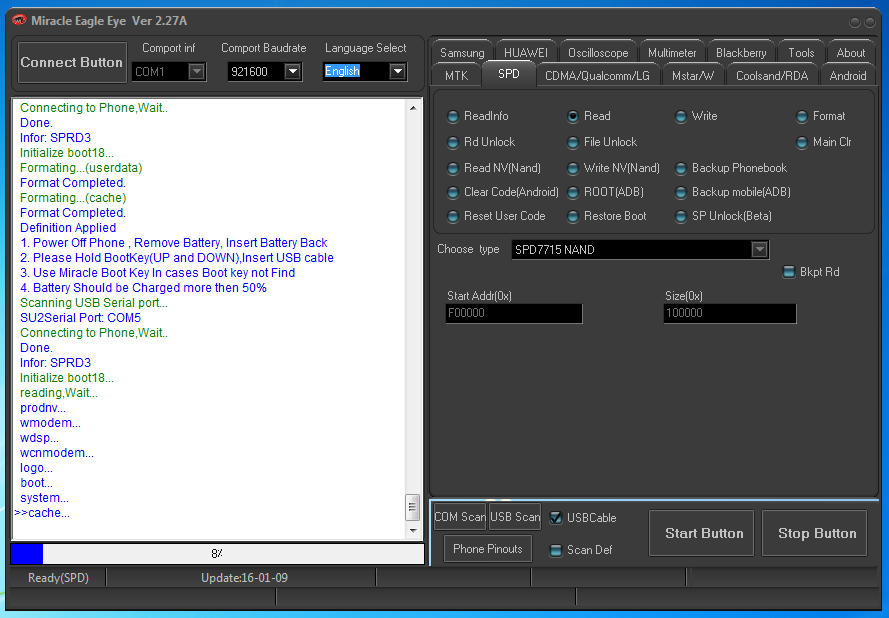Open the Language Select dropdown
This screenshot has height=618, width=889.
tap(397, 71)
